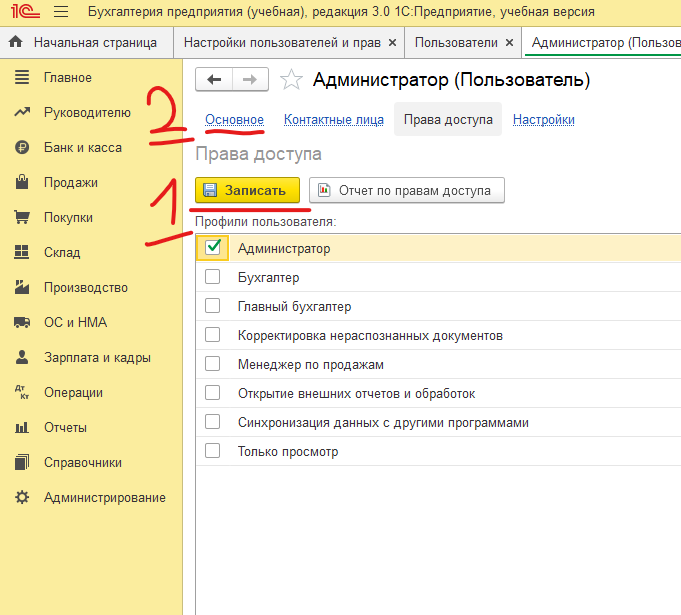
Task: Click the Банк и касса ruble icon
Action: pos(22,147)
